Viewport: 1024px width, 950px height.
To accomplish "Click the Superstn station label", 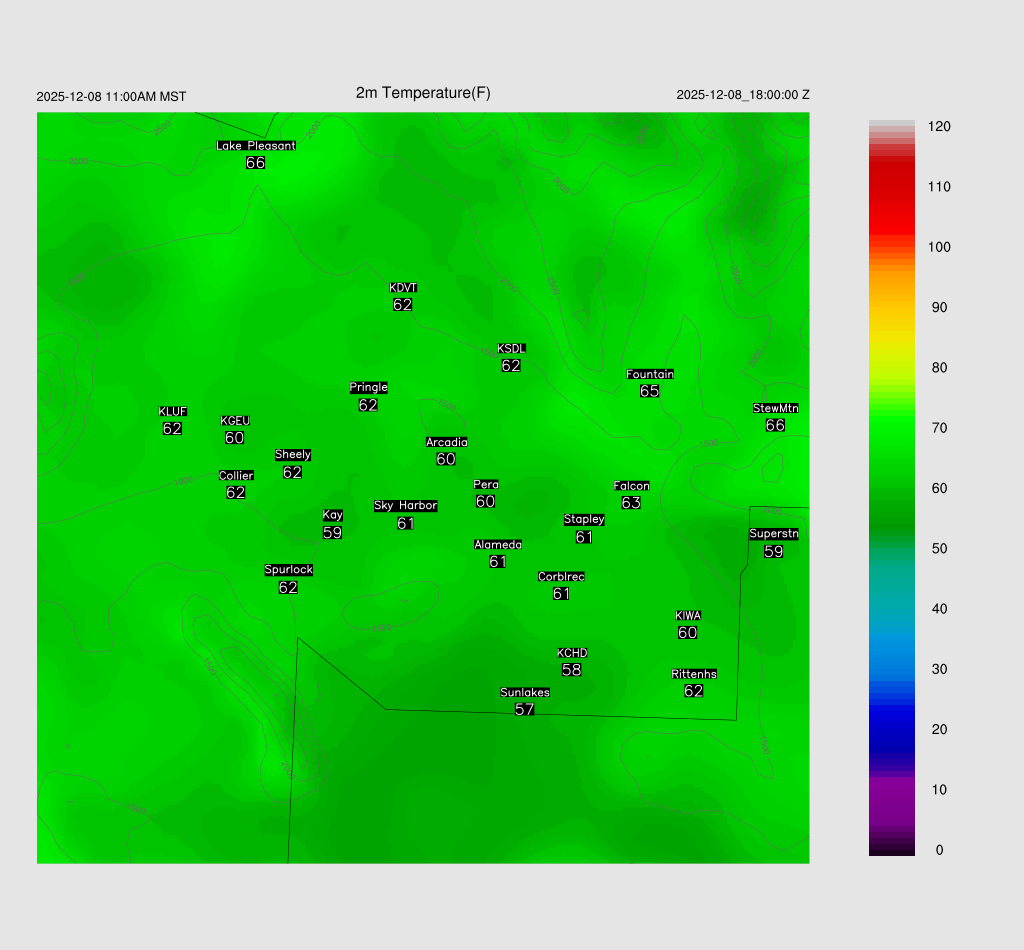I will click(774, 534).
